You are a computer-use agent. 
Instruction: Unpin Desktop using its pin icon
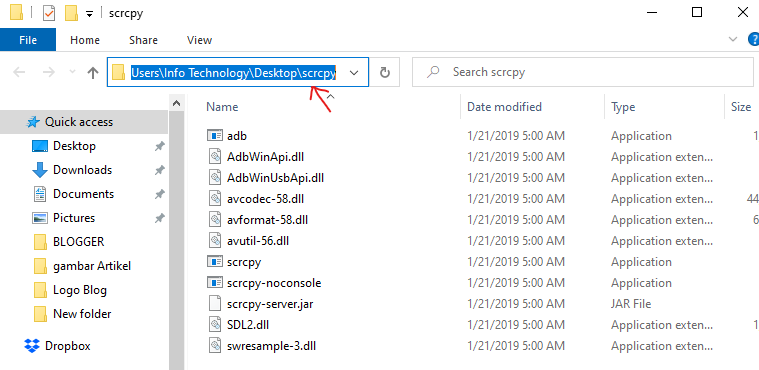(159, 146)
